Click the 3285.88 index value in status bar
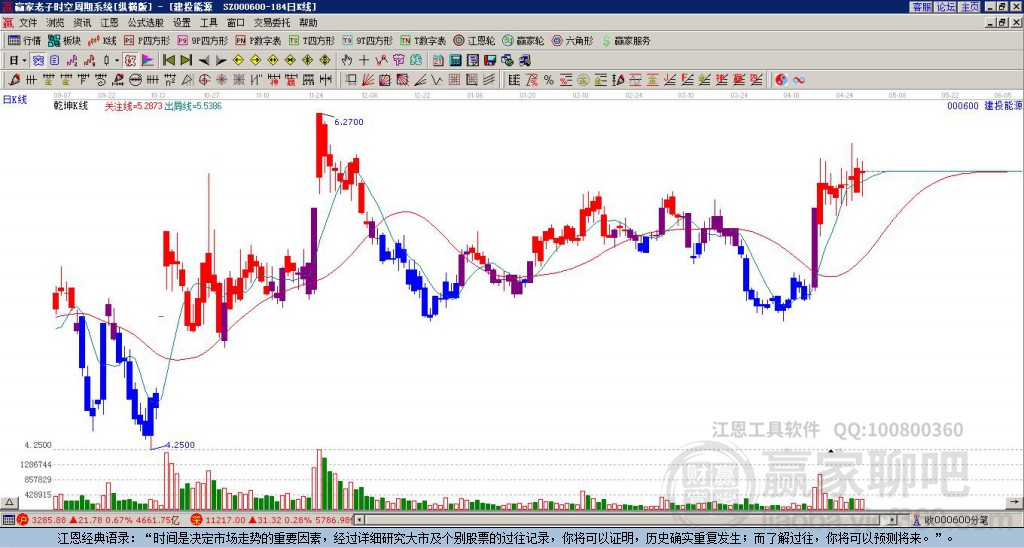1024x548 pixels. [x=49, y=520]
